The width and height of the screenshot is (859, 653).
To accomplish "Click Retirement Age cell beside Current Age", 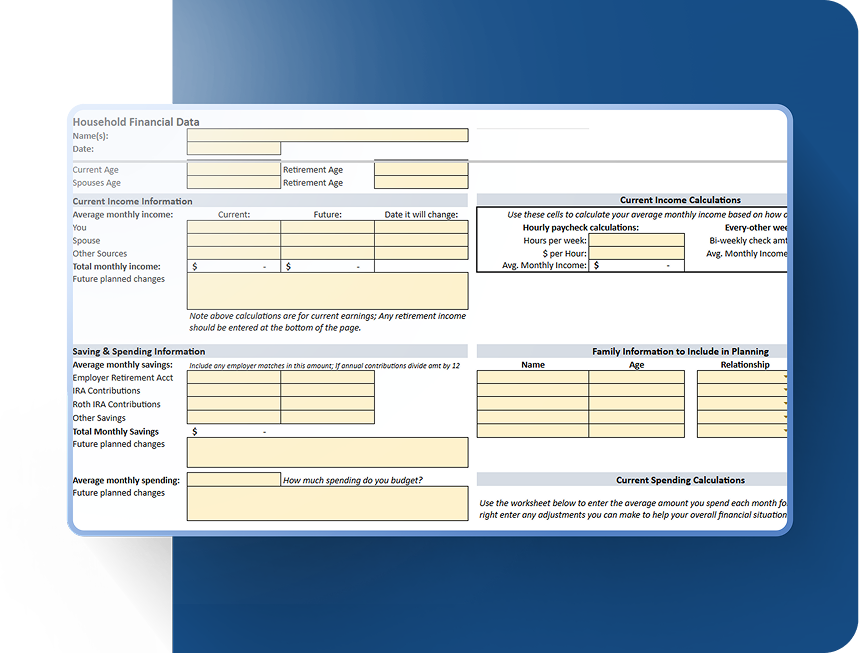I will (420, 170).
